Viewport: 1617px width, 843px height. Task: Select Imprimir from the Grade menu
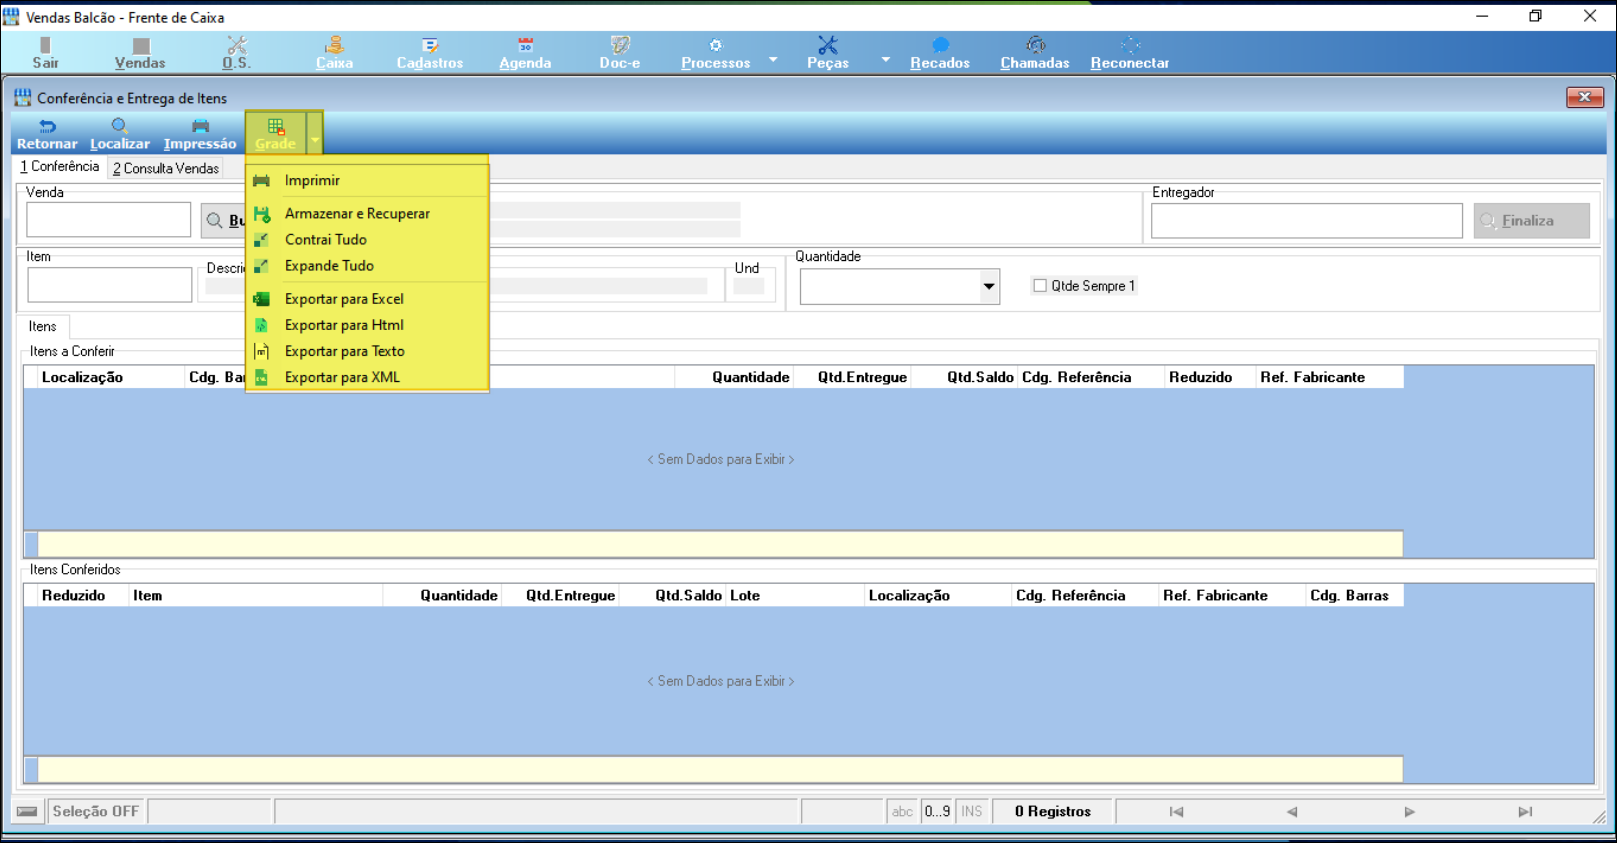[x=312, y=181]
